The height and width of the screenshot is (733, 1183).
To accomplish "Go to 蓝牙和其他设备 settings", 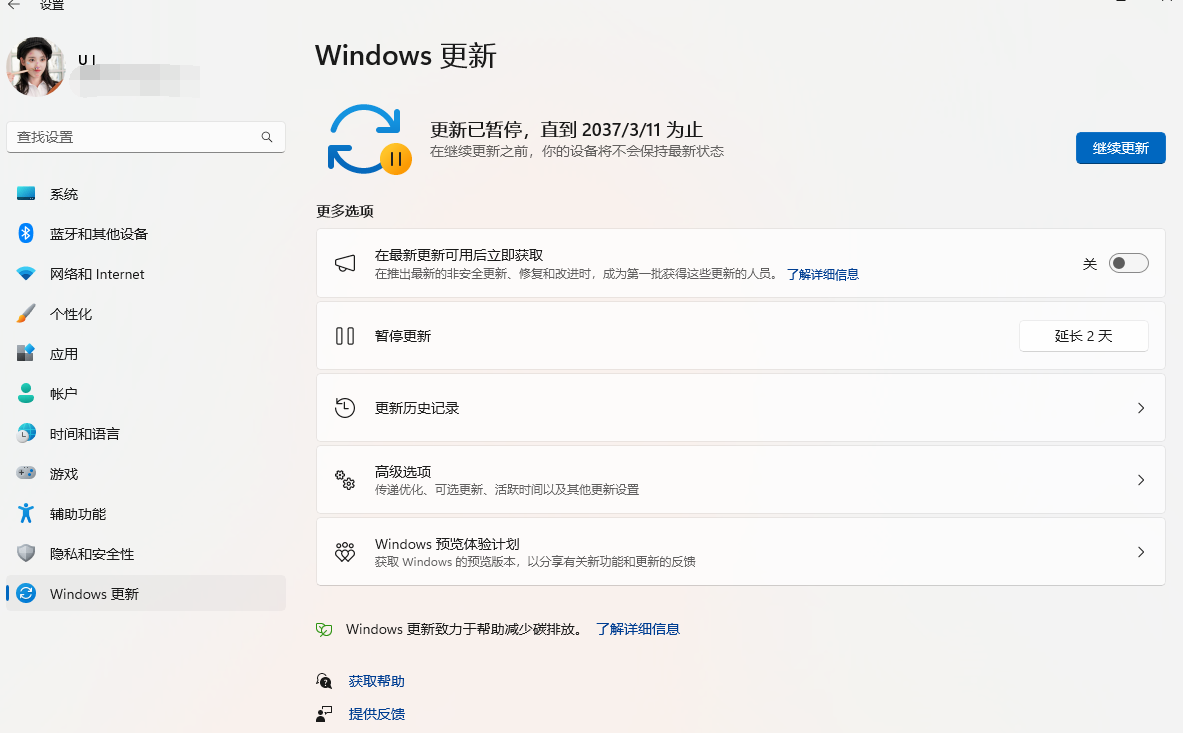I will [146, 234].
